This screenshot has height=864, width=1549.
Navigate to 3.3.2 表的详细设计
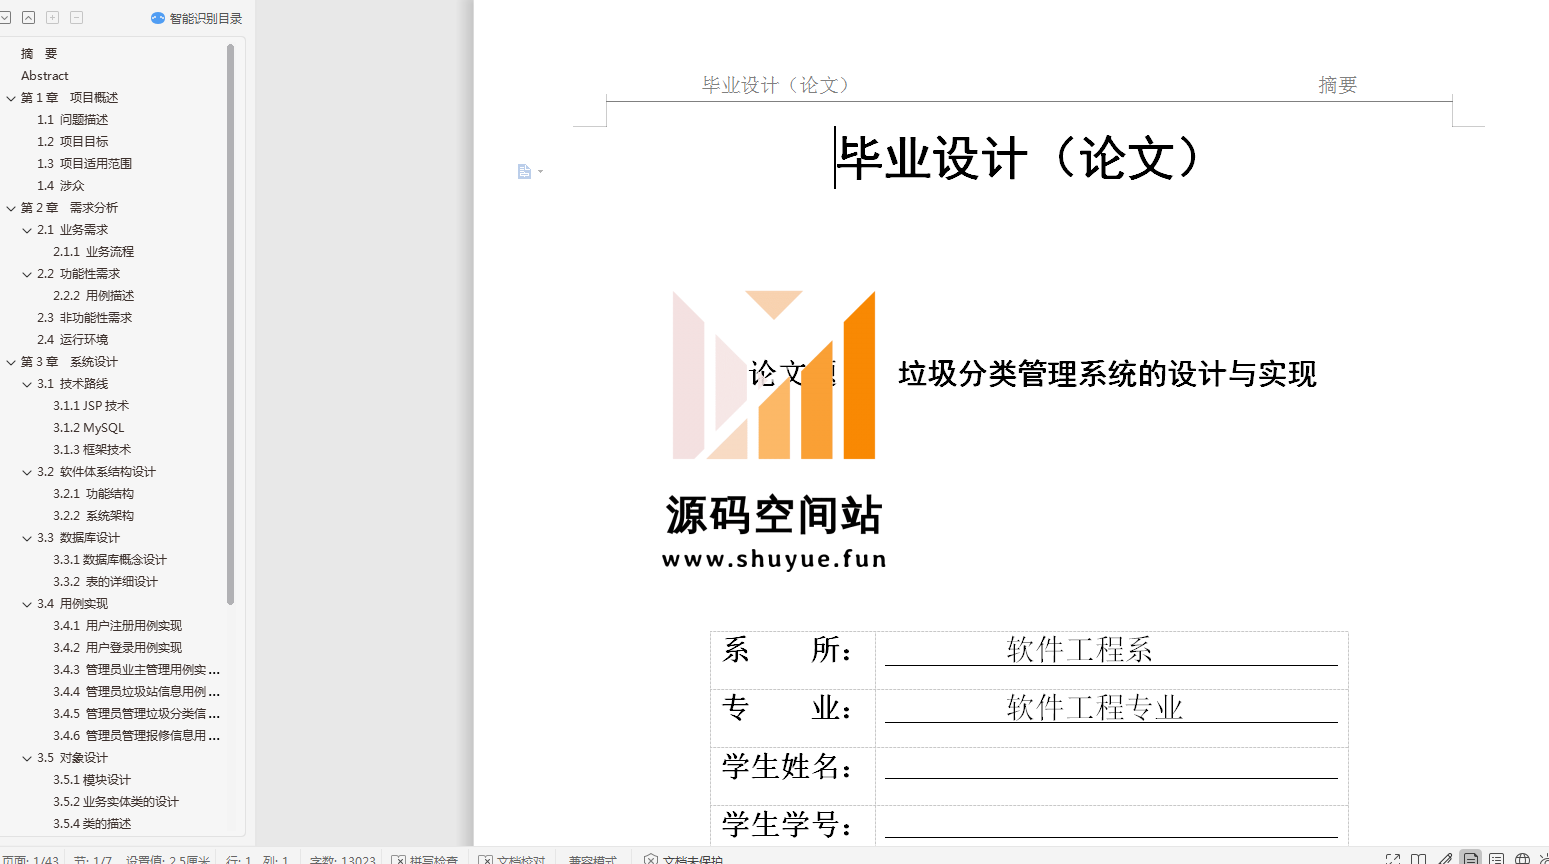pyautogui.click(x=105, y=582)
